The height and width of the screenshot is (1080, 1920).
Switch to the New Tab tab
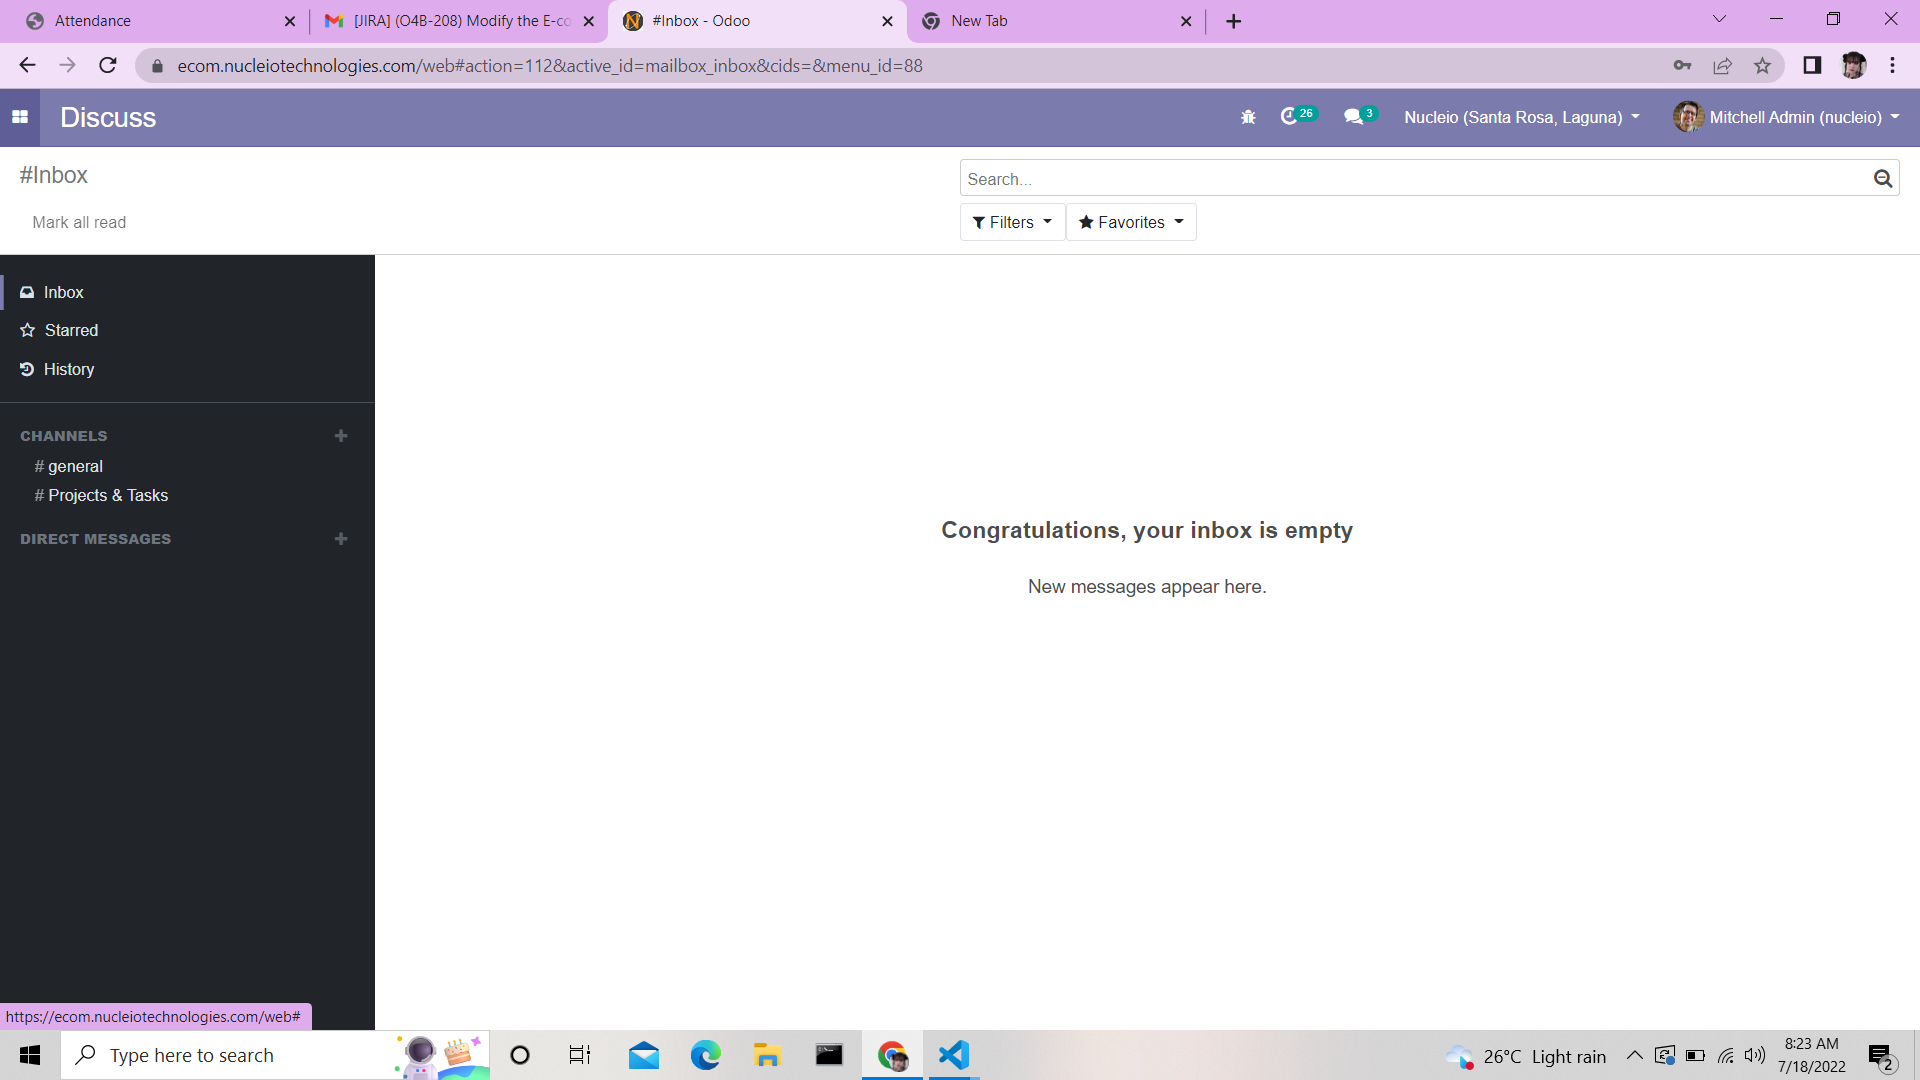point(1055,21)
